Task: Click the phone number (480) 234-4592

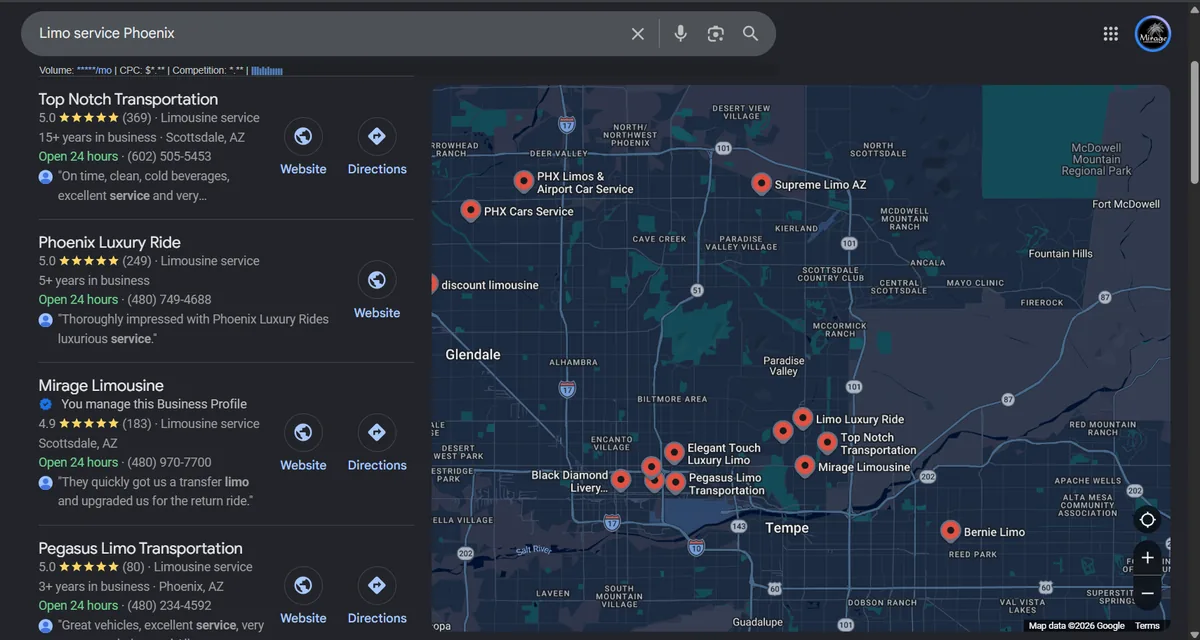Action: [x=169, y=605]
